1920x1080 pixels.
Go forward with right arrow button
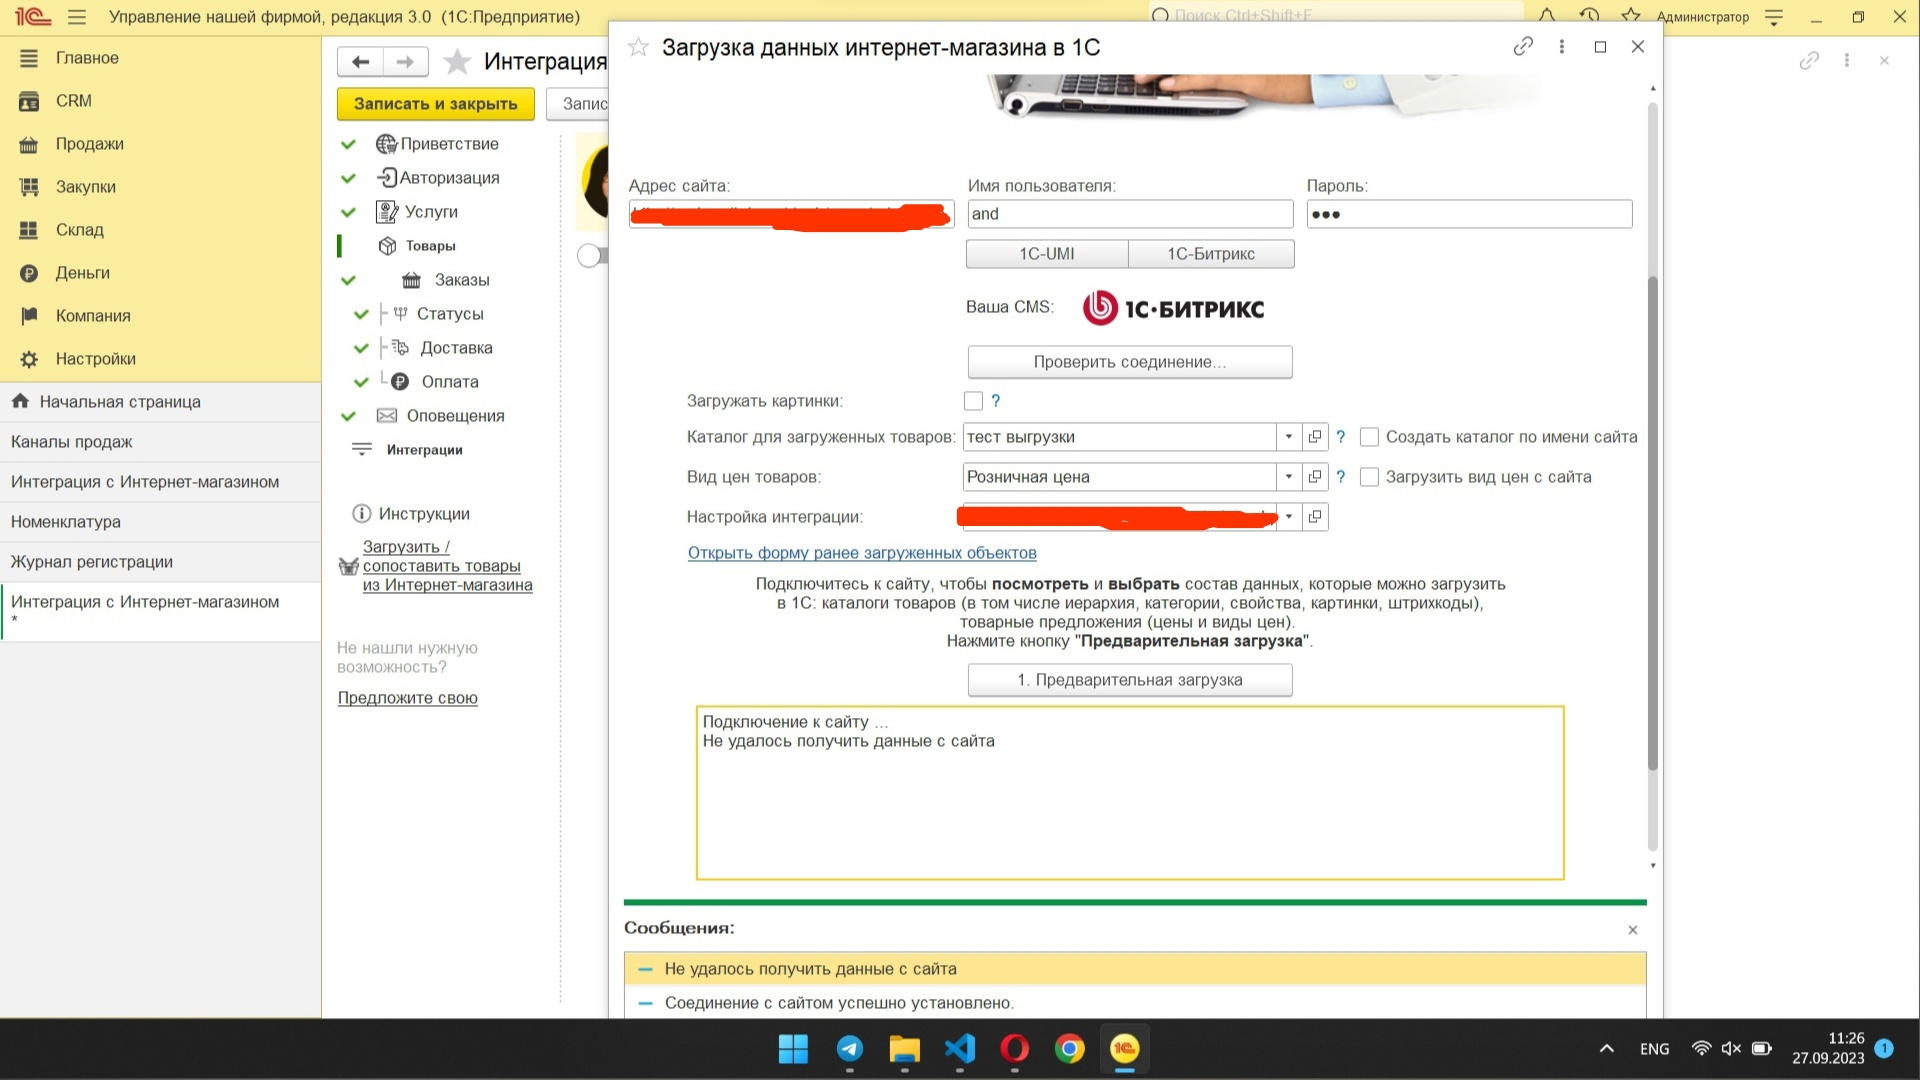coord(405,62)
